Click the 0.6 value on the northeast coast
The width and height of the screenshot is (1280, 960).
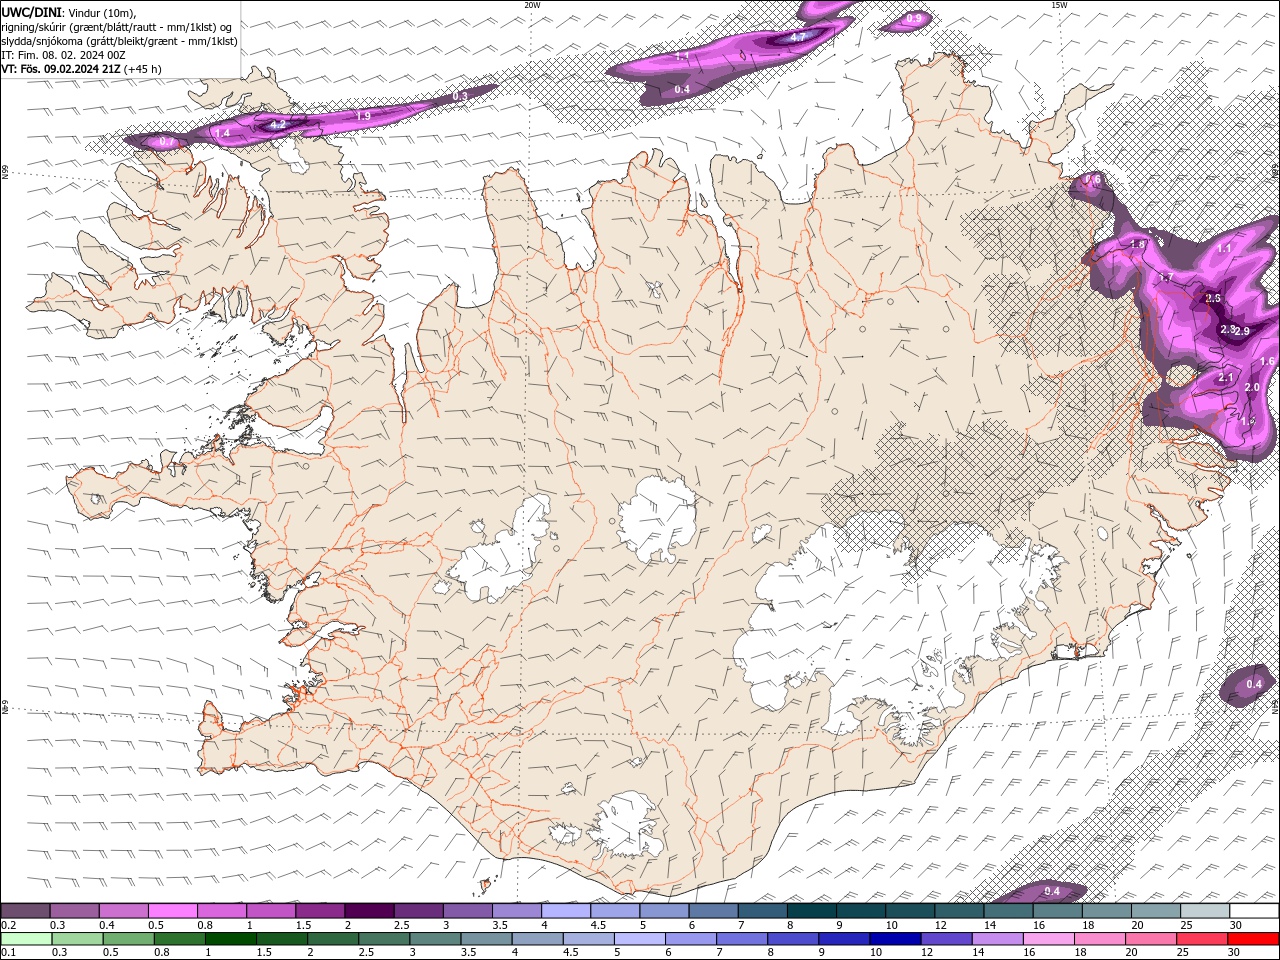[x=1093, y=179]
